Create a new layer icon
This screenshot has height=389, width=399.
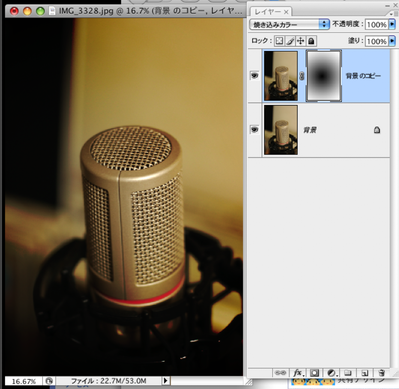(x=365, y=373)
